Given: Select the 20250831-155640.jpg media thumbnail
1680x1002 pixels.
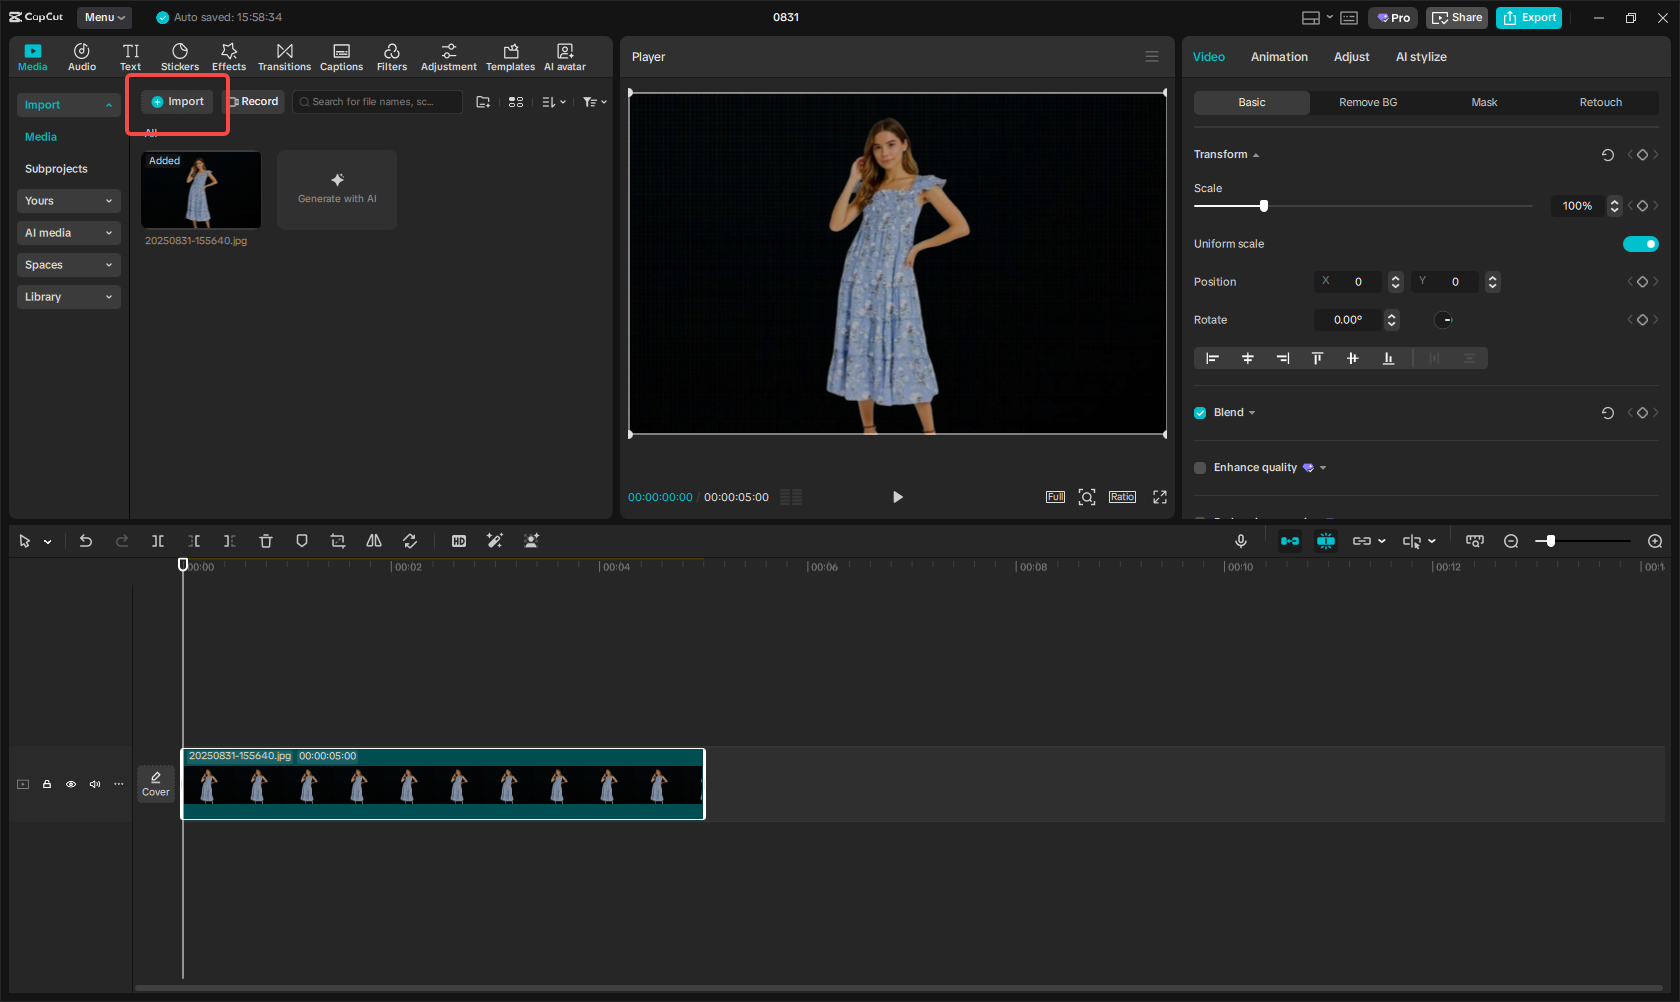Looking at the screenshot, I should pyautogui.click(x=200, y=190).
